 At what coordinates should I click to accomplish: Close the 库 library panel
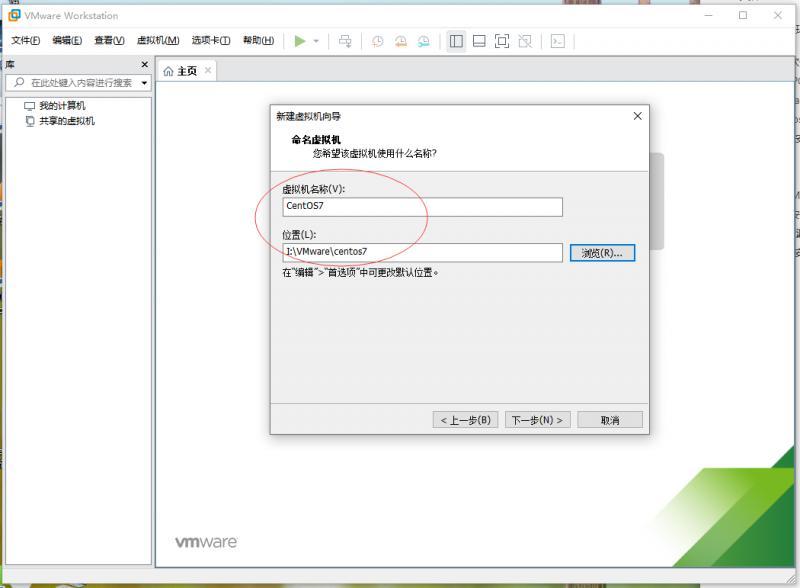[x=144, y=64]
